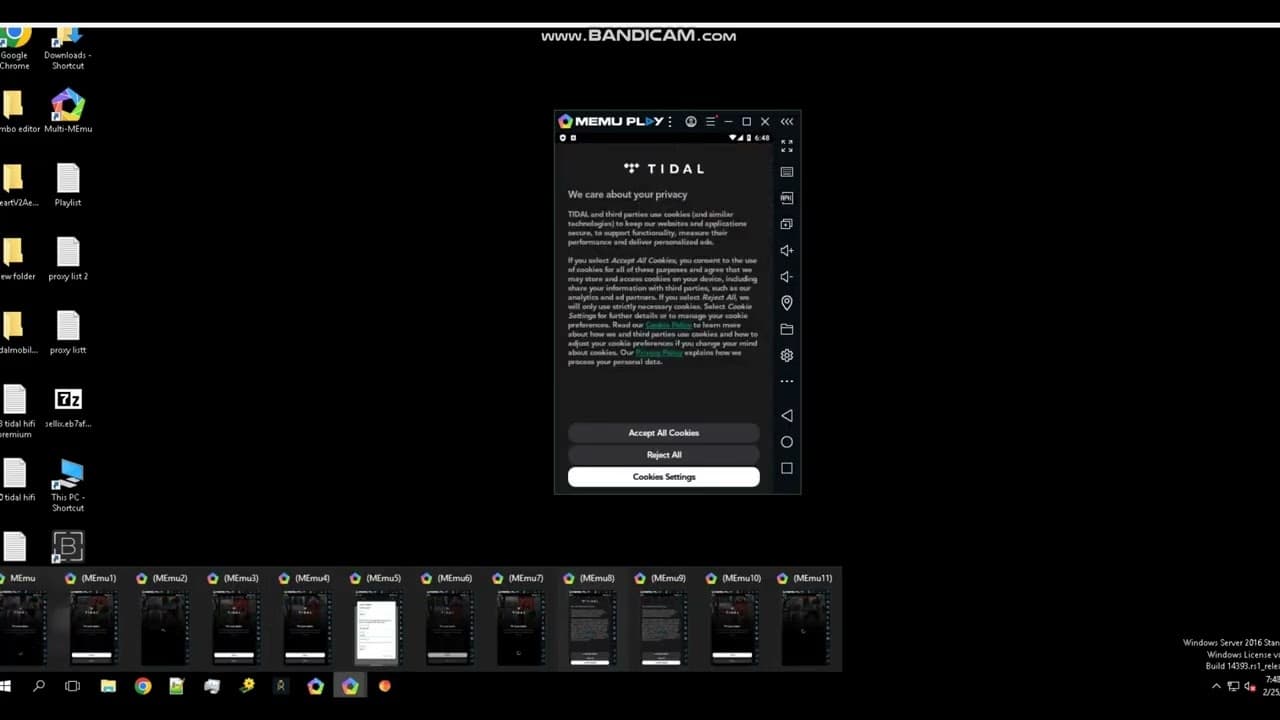The height and width of the screenshot is (720, 1280).
Task: Open the Cookie Policy link
Action: [x=668, y=325]
